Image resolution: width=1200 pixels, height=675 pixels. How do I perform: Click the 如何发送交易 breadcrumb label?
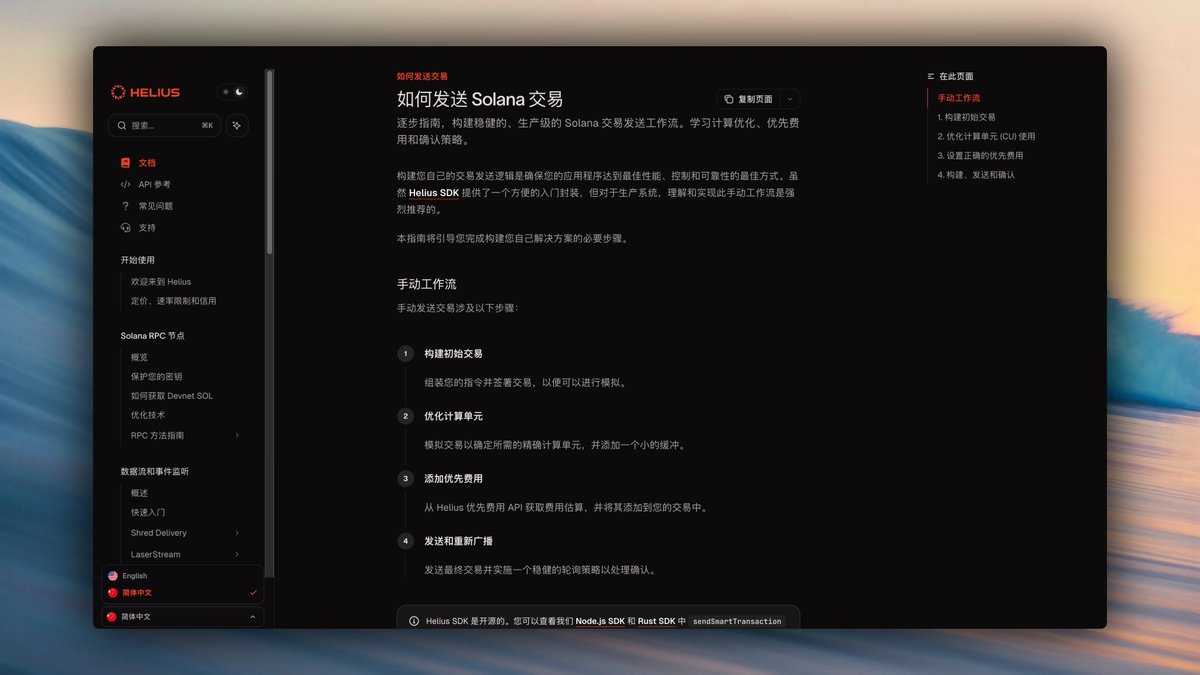click(x=422, y=76)
